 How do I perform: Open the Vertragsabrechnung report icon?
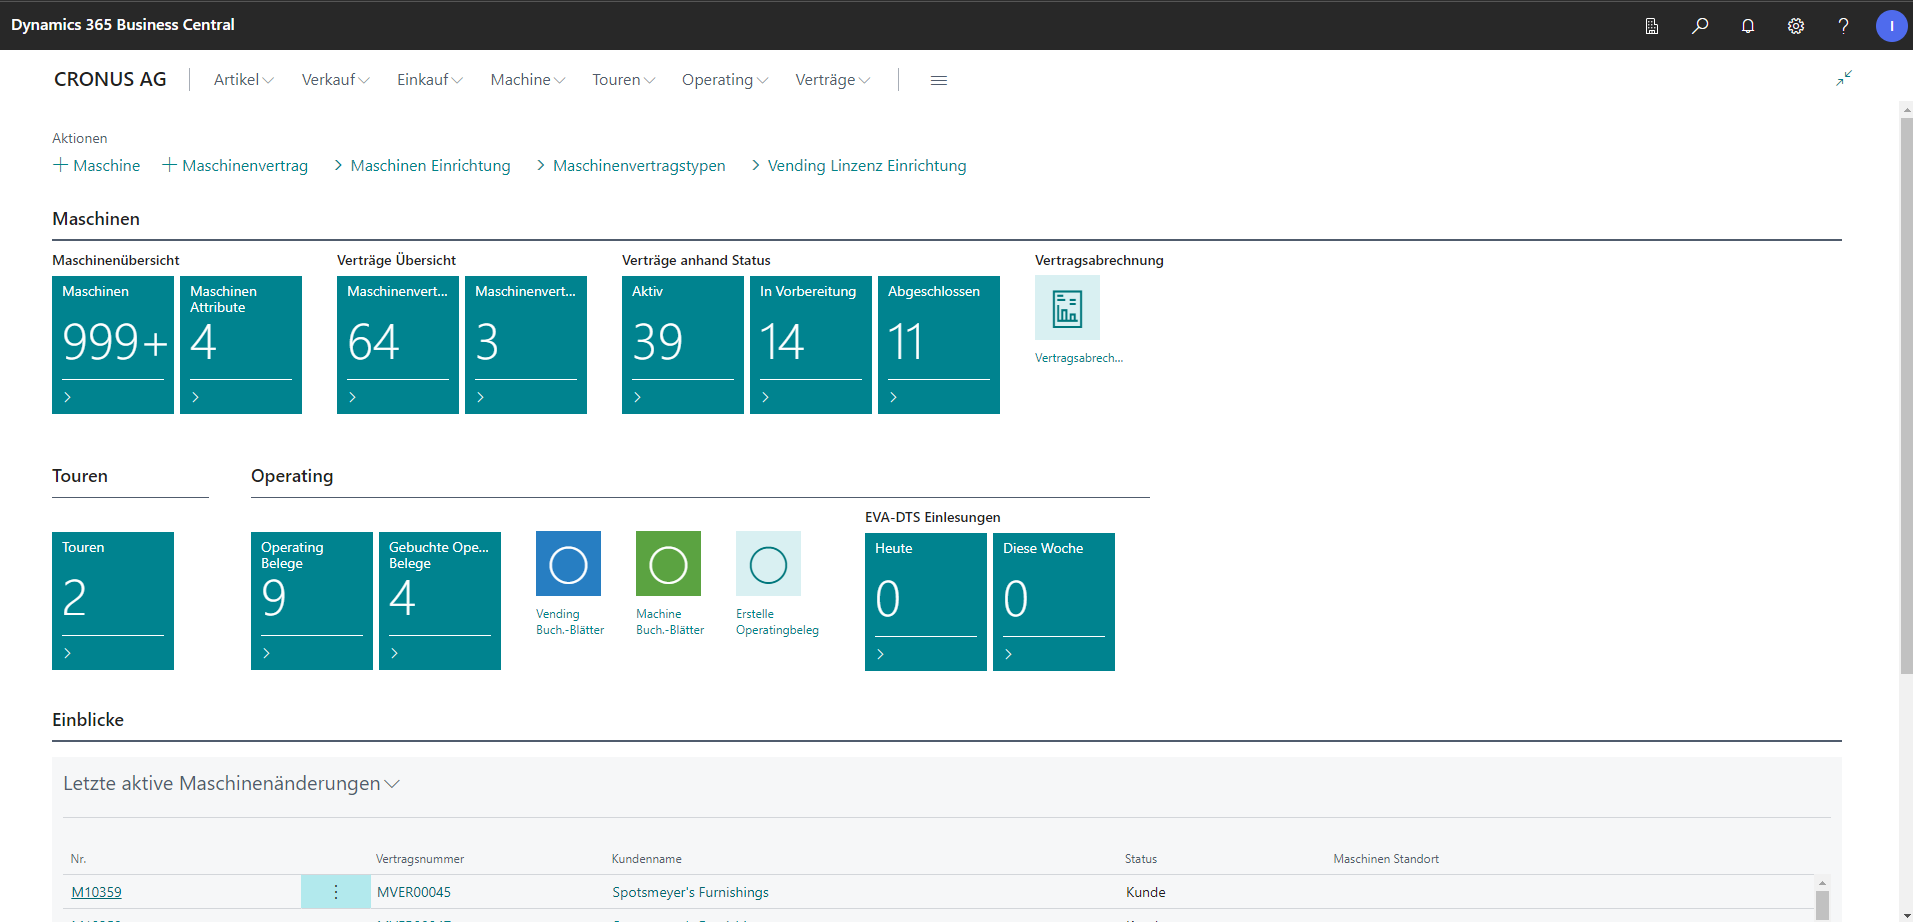point(1067,309)
